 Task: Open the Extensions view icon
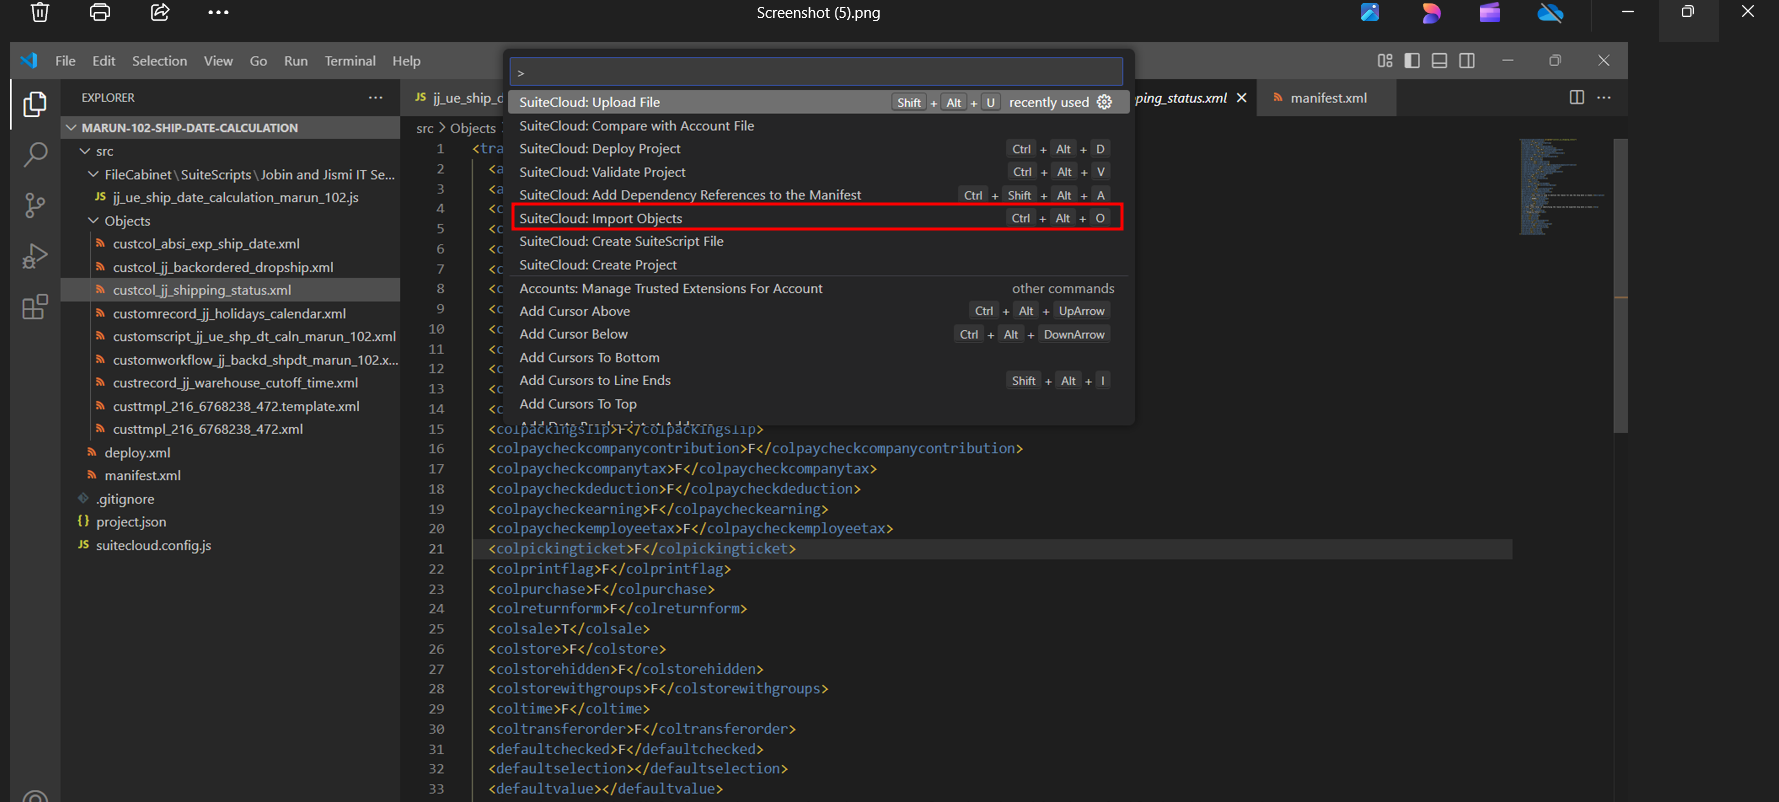[x=35, y=307]
